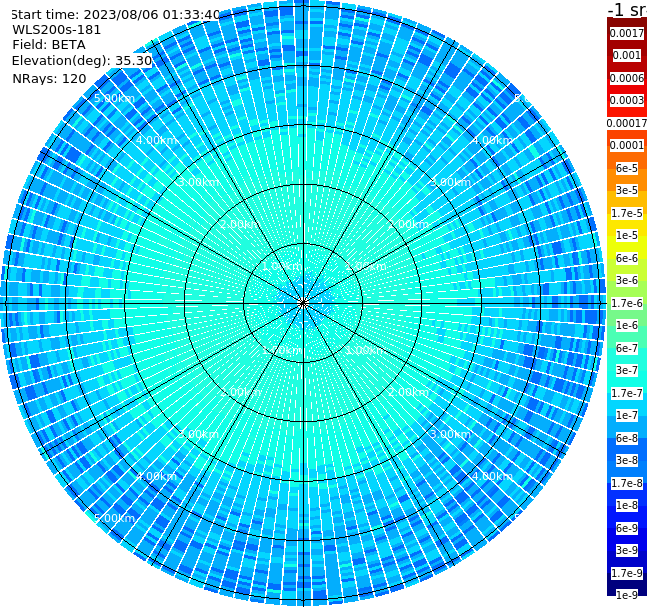Select the upper-left 2.00km ring label
The width and height of the screenshot is (647, 607).
pos(241,224)
